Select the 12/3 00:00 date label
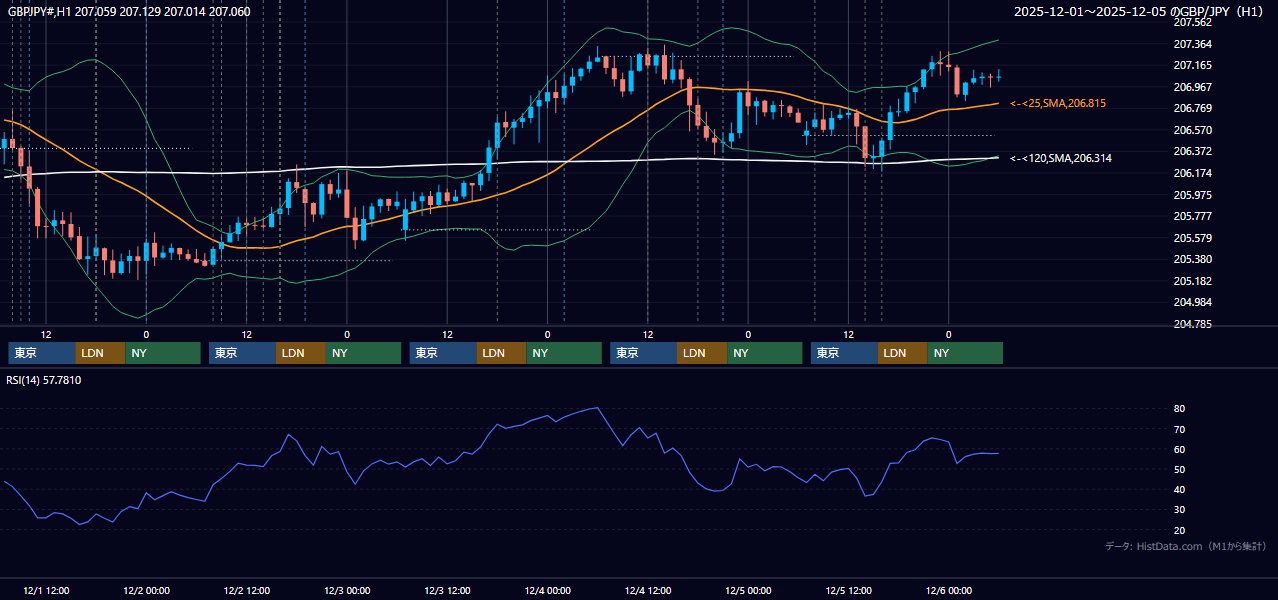The image size is (1278, 600). pyautogui.click(x=347, y=591)
